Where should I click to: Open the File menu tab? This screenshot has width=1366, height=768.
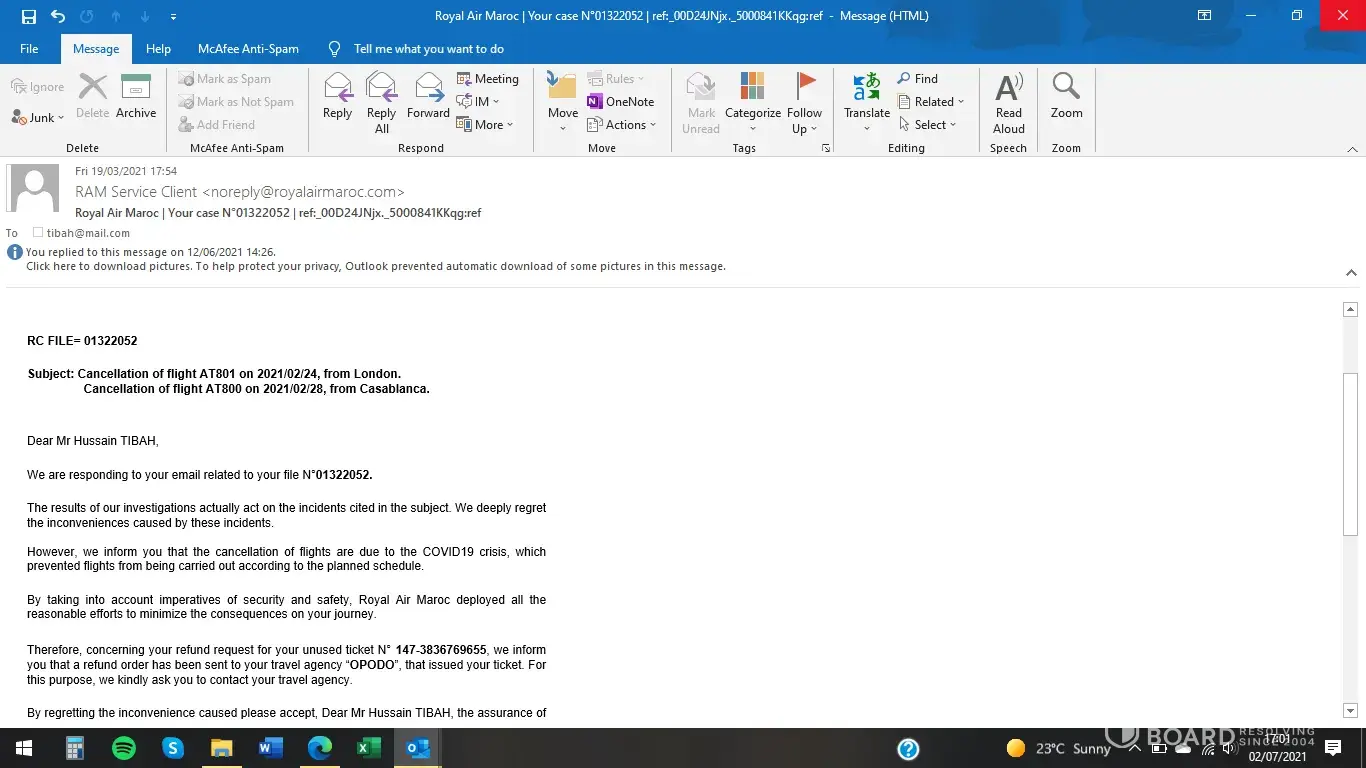[29, 49]
